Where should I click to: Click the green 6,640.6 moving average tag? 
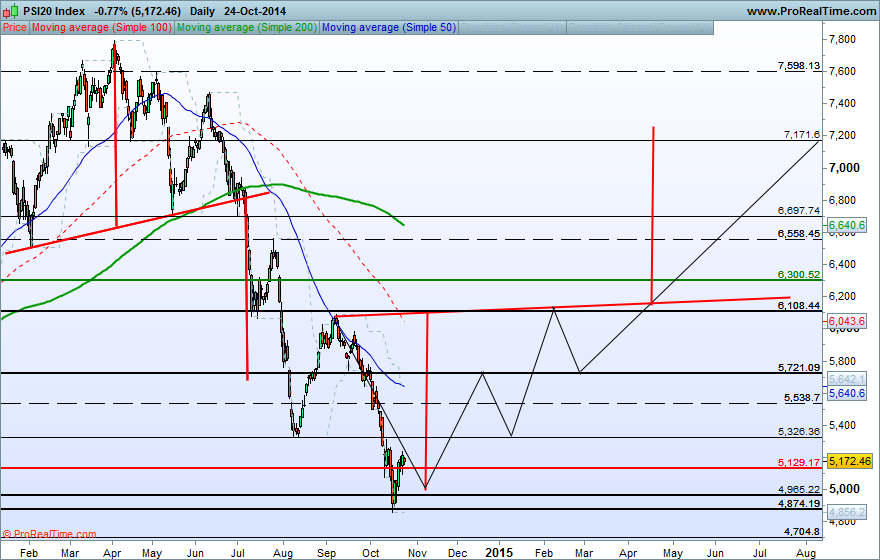point(847,225)
